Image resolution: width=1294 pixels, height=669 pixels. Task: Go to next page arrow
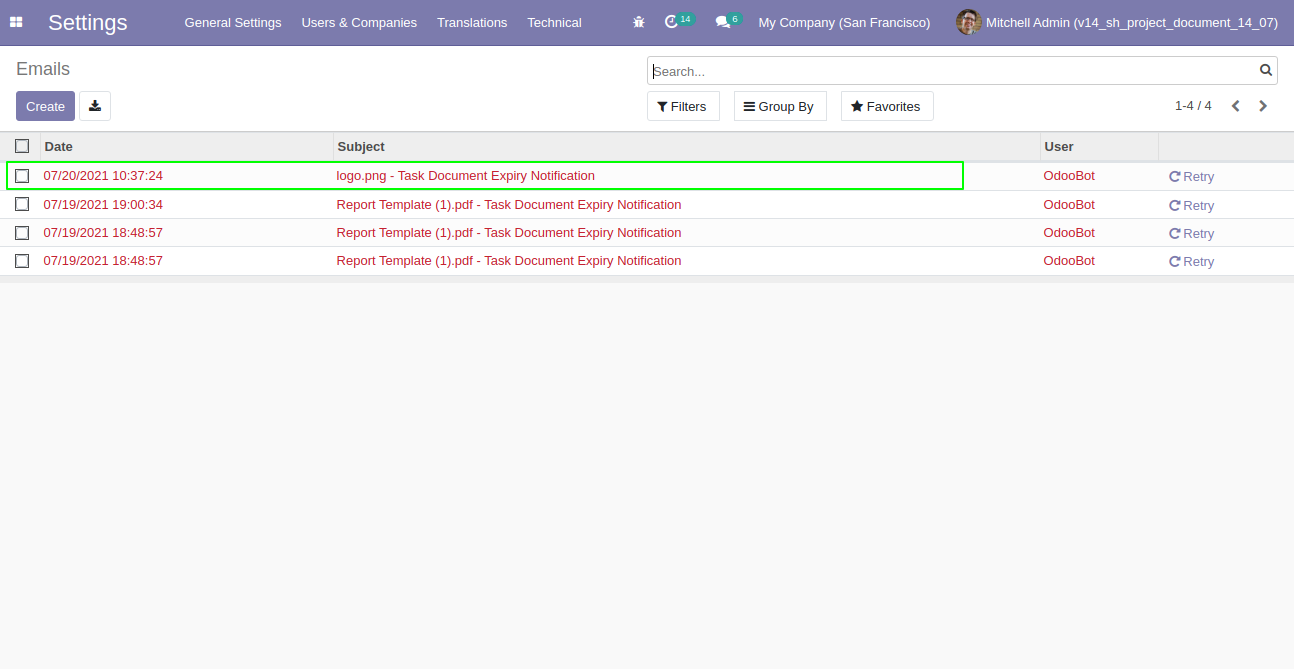pos(1263,106)
